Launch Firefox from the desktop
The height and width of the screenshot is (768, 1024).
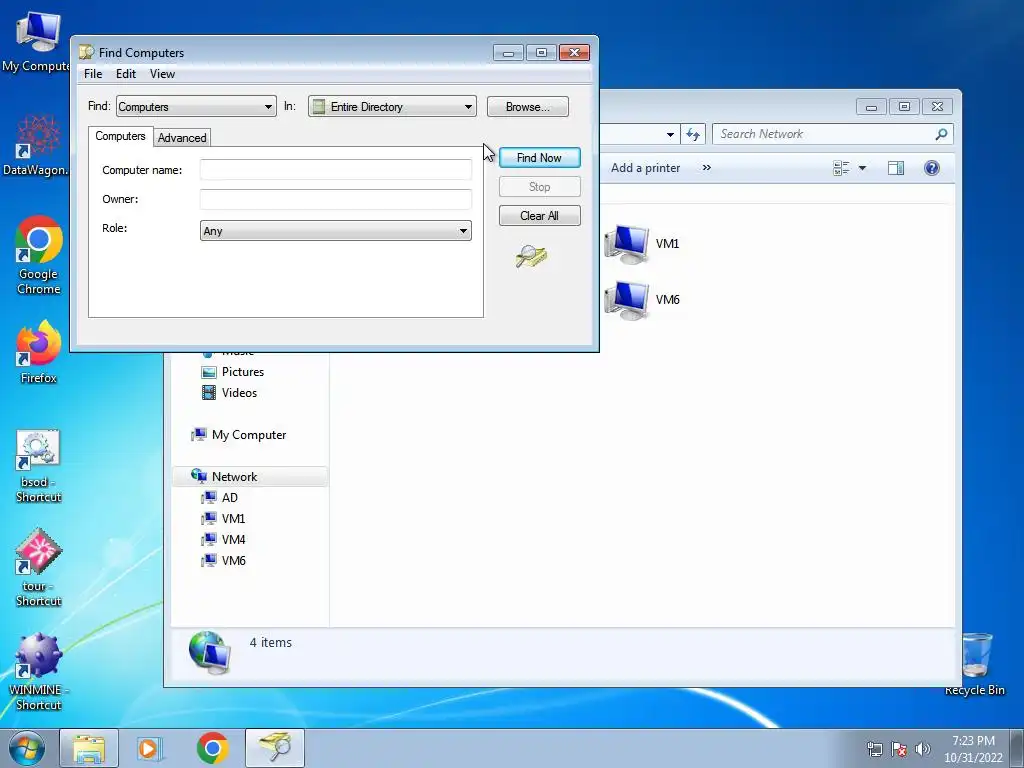coord(39,351)
